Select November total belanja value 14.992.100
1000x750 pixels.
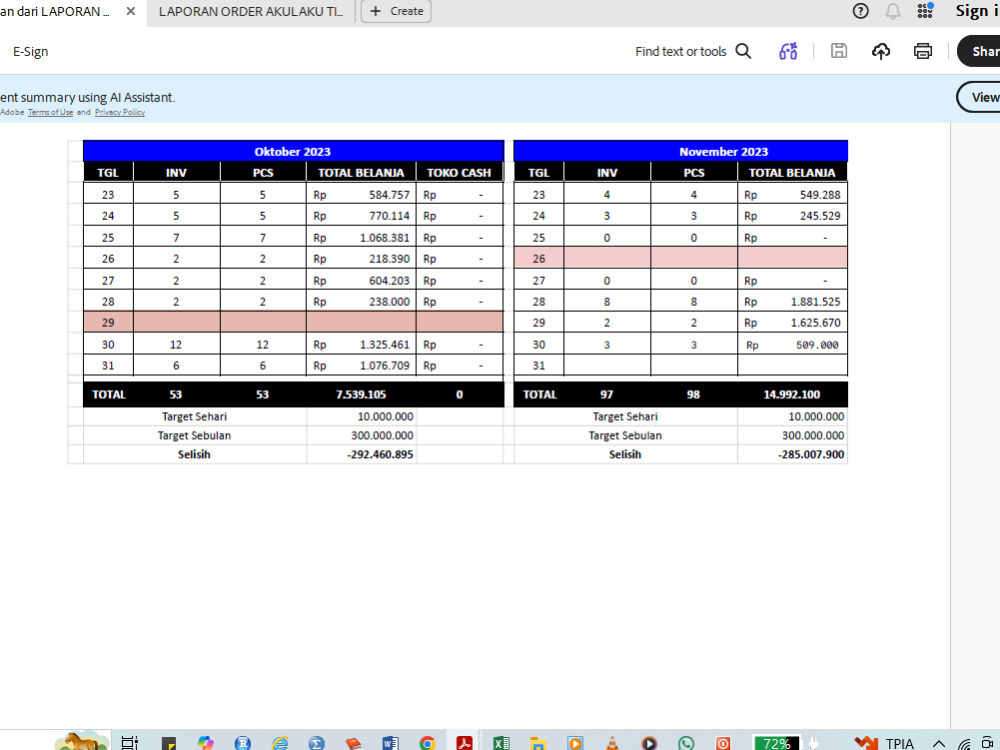pyautogui.click(x=791, y=394)
